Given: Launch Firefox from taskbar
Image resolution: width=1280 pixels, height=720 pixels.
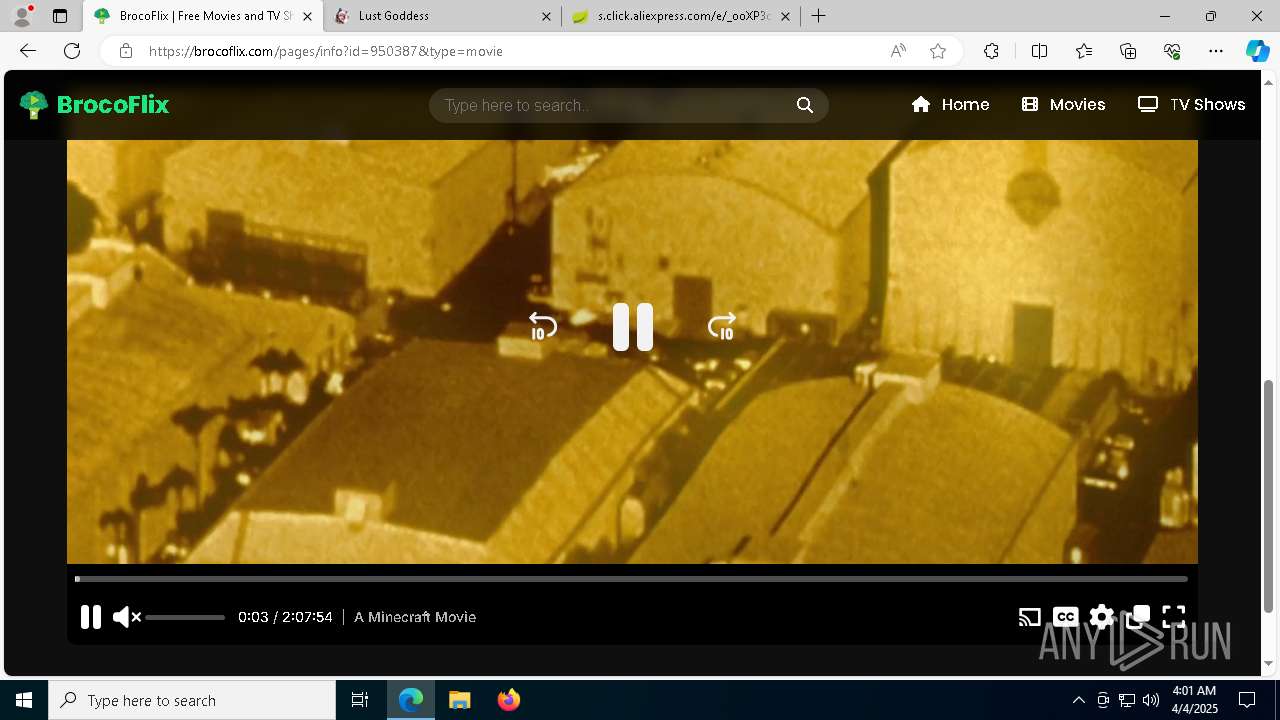Looking at the screenshot, I should [x=509, y=700].
